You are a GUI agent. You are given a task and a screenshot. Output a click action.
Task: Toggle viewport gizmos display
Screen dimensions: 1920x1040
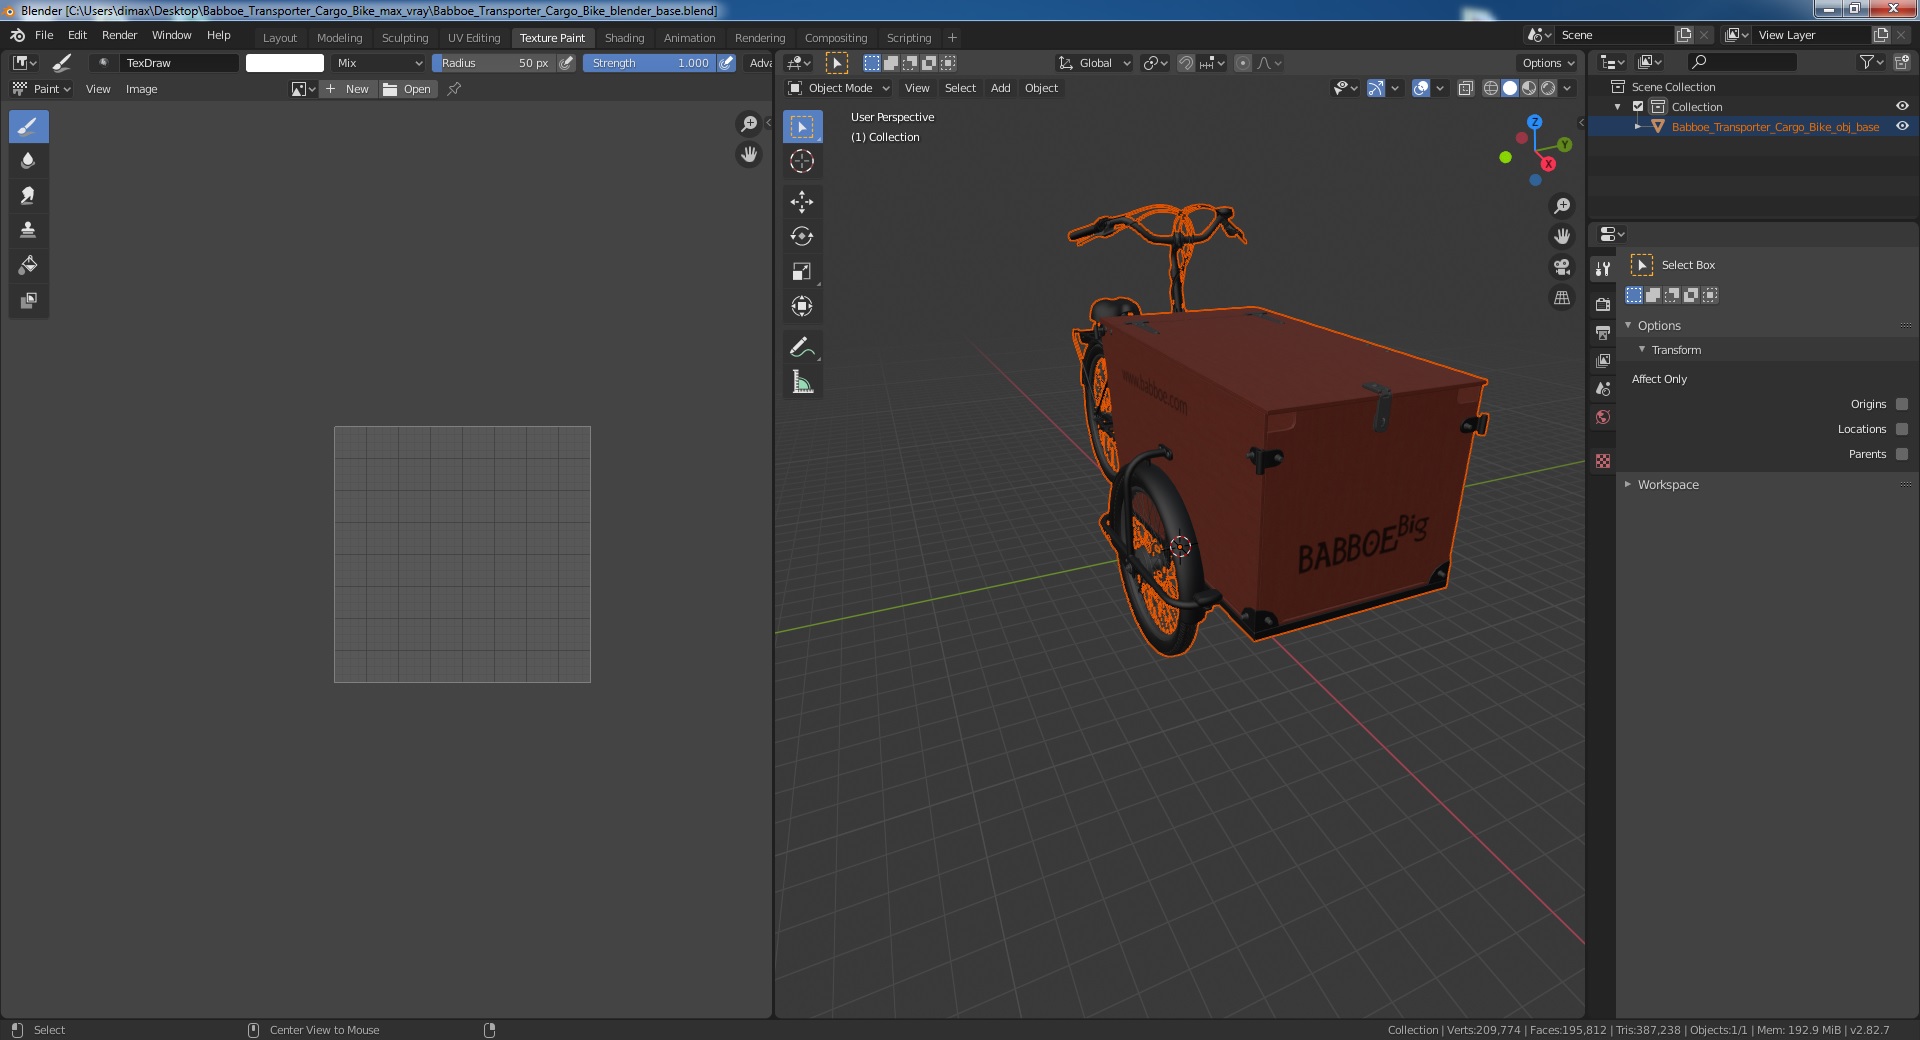pyautogui.click(x=1376, y=88)
